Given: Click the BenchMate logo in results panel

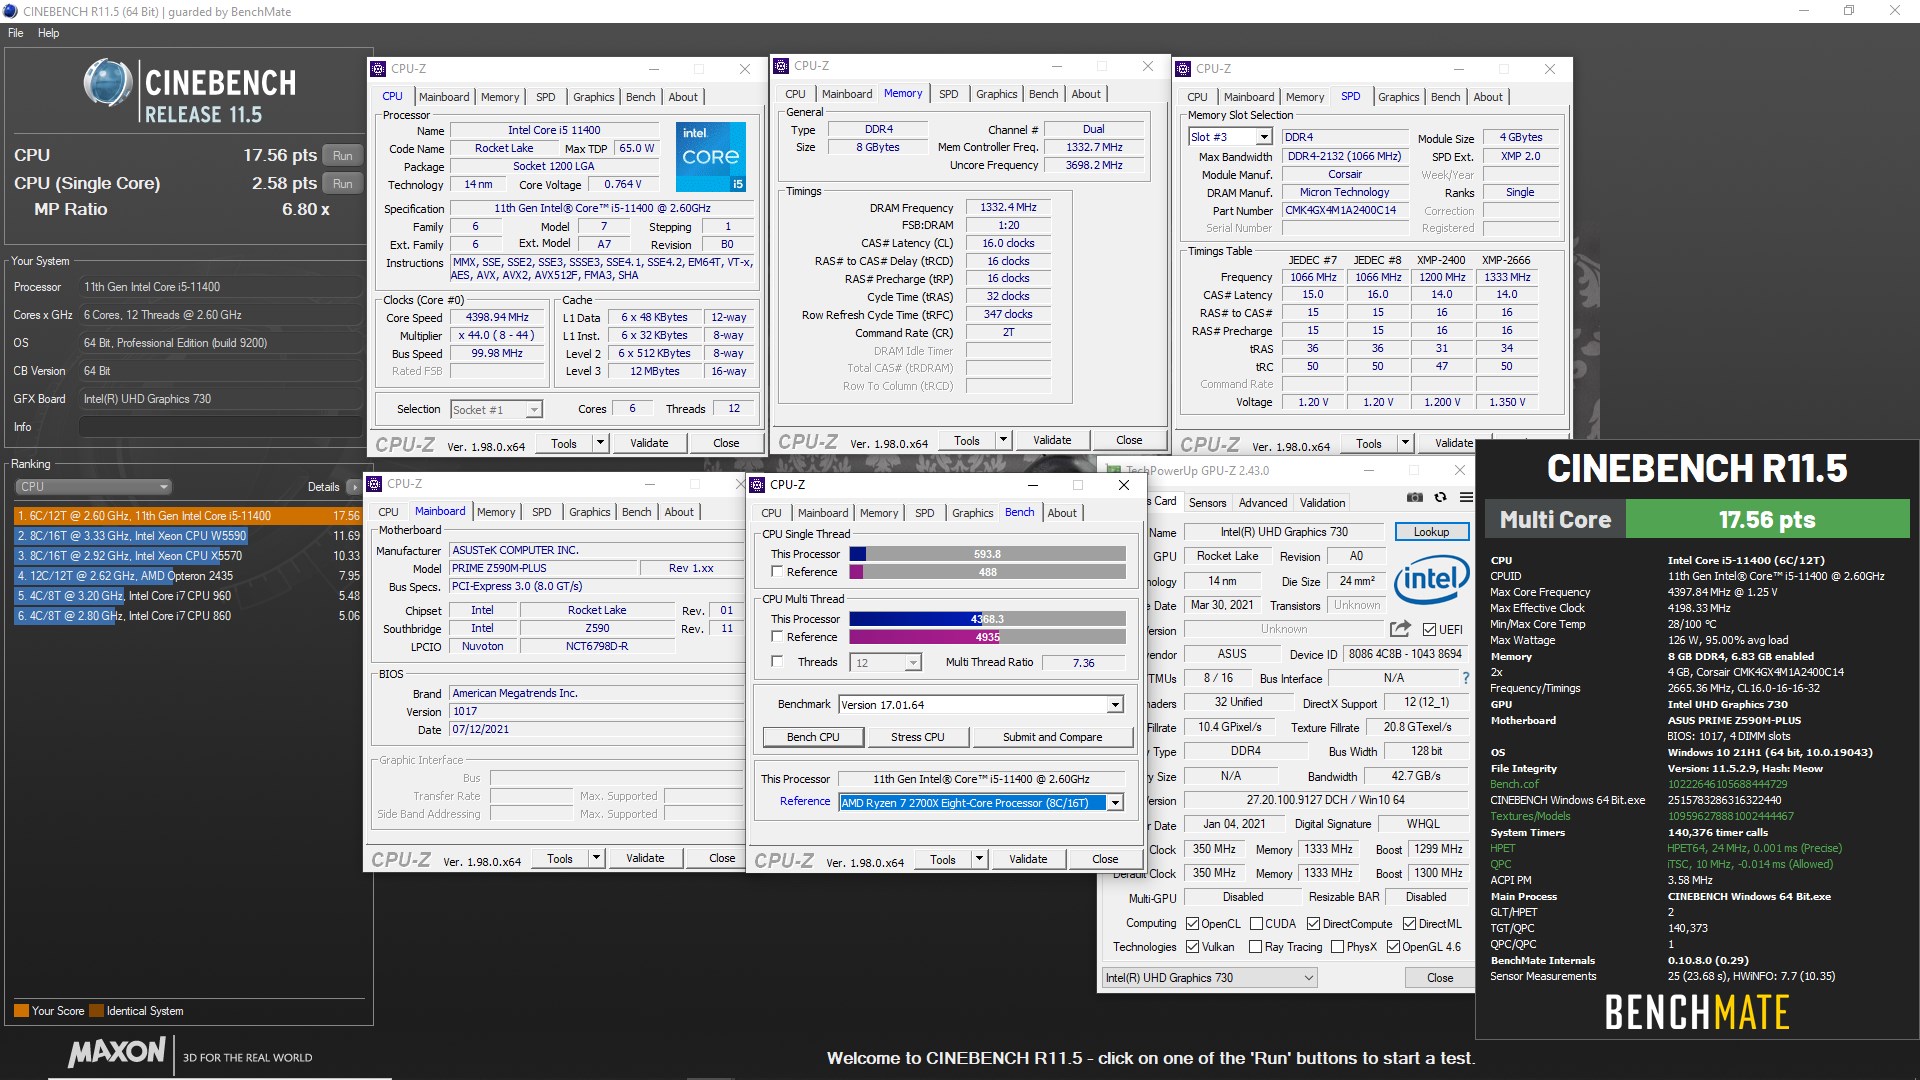Looking at the screenshot, I should tap(1697, 1013).
